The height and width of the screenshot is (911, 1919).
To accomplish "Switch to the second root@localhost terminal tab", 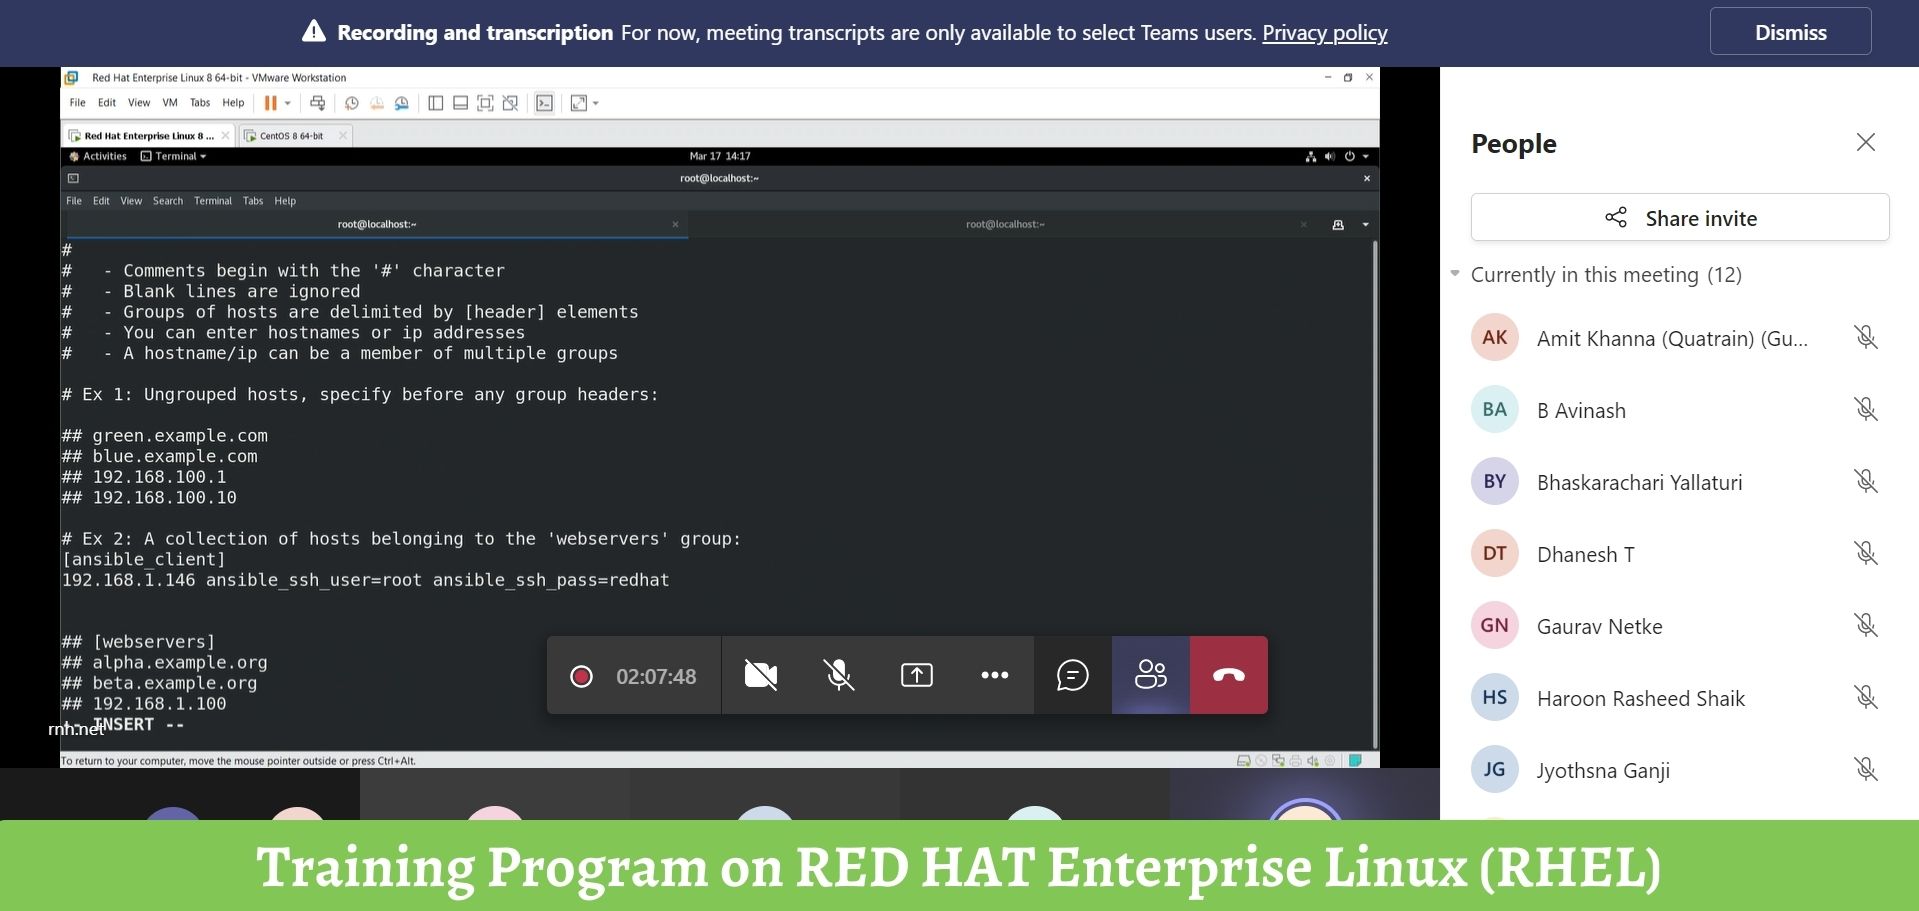I will pos(1005,225).
